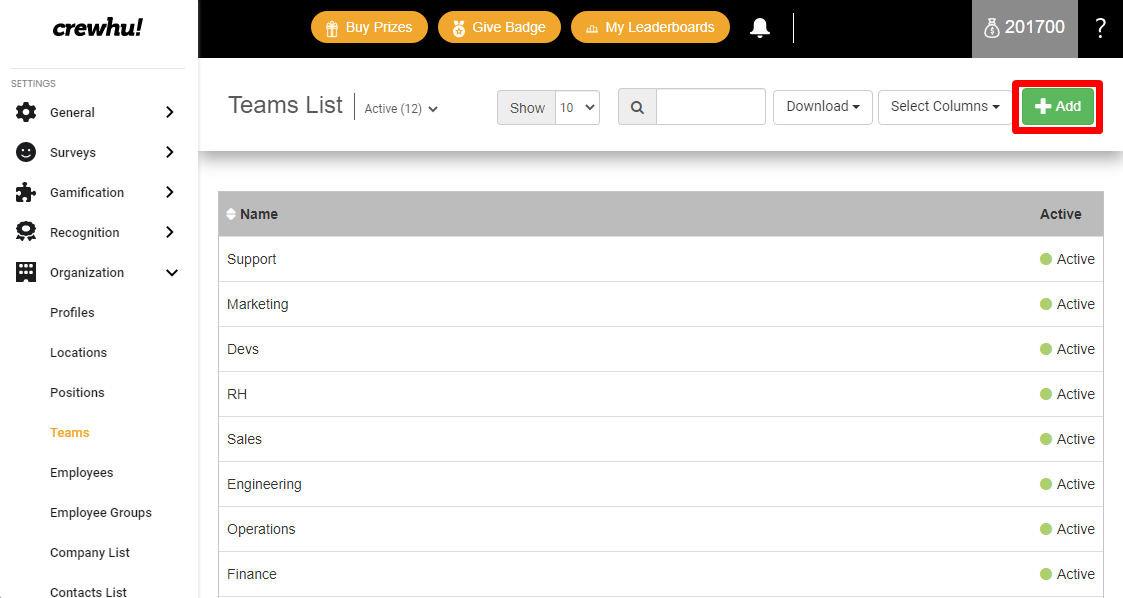Click into the teams search field
Screen dimensions: 1123x598
pyautogui.click(x=710, y=107)
